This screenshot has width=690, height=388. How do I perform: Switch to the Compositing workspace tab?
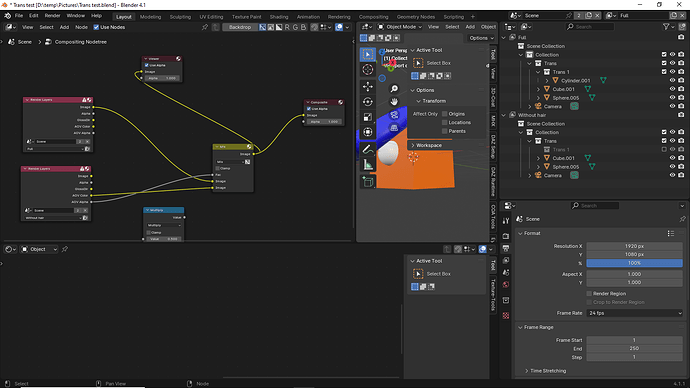(x=373, y=17)
